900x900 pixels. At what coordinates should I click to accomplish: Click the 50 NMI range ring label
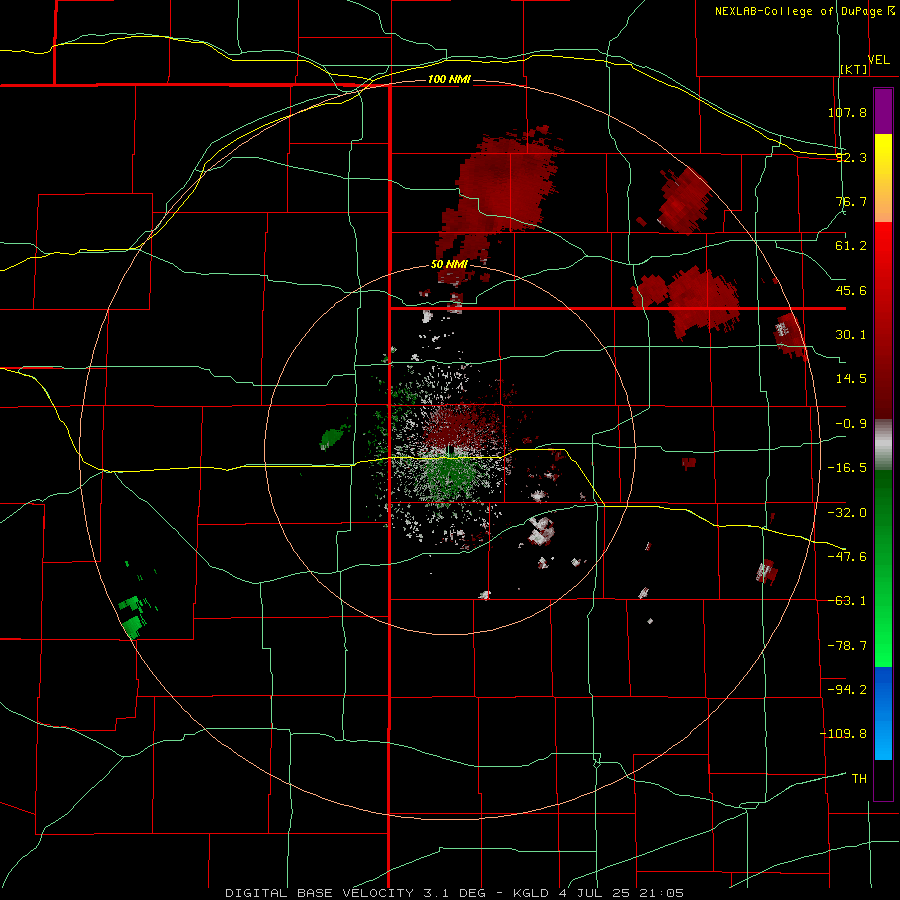(x=449, y=264)
